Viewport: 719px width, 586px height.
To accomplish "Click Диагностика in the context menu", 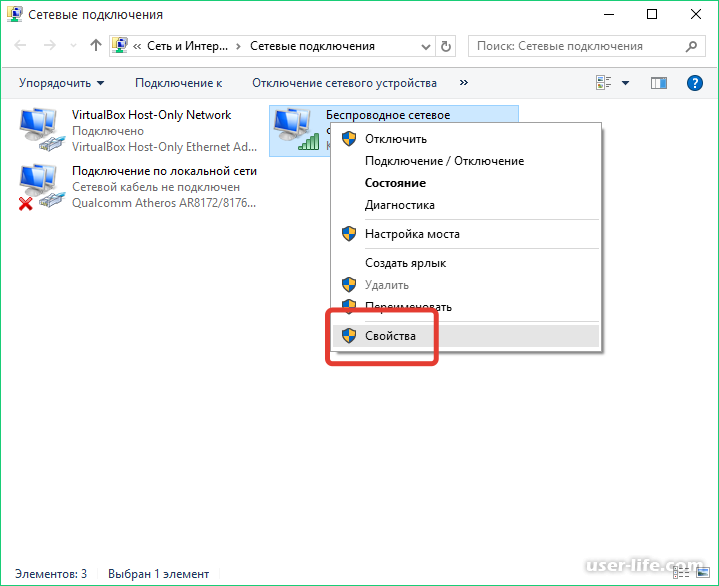I will tap(399, 205).
